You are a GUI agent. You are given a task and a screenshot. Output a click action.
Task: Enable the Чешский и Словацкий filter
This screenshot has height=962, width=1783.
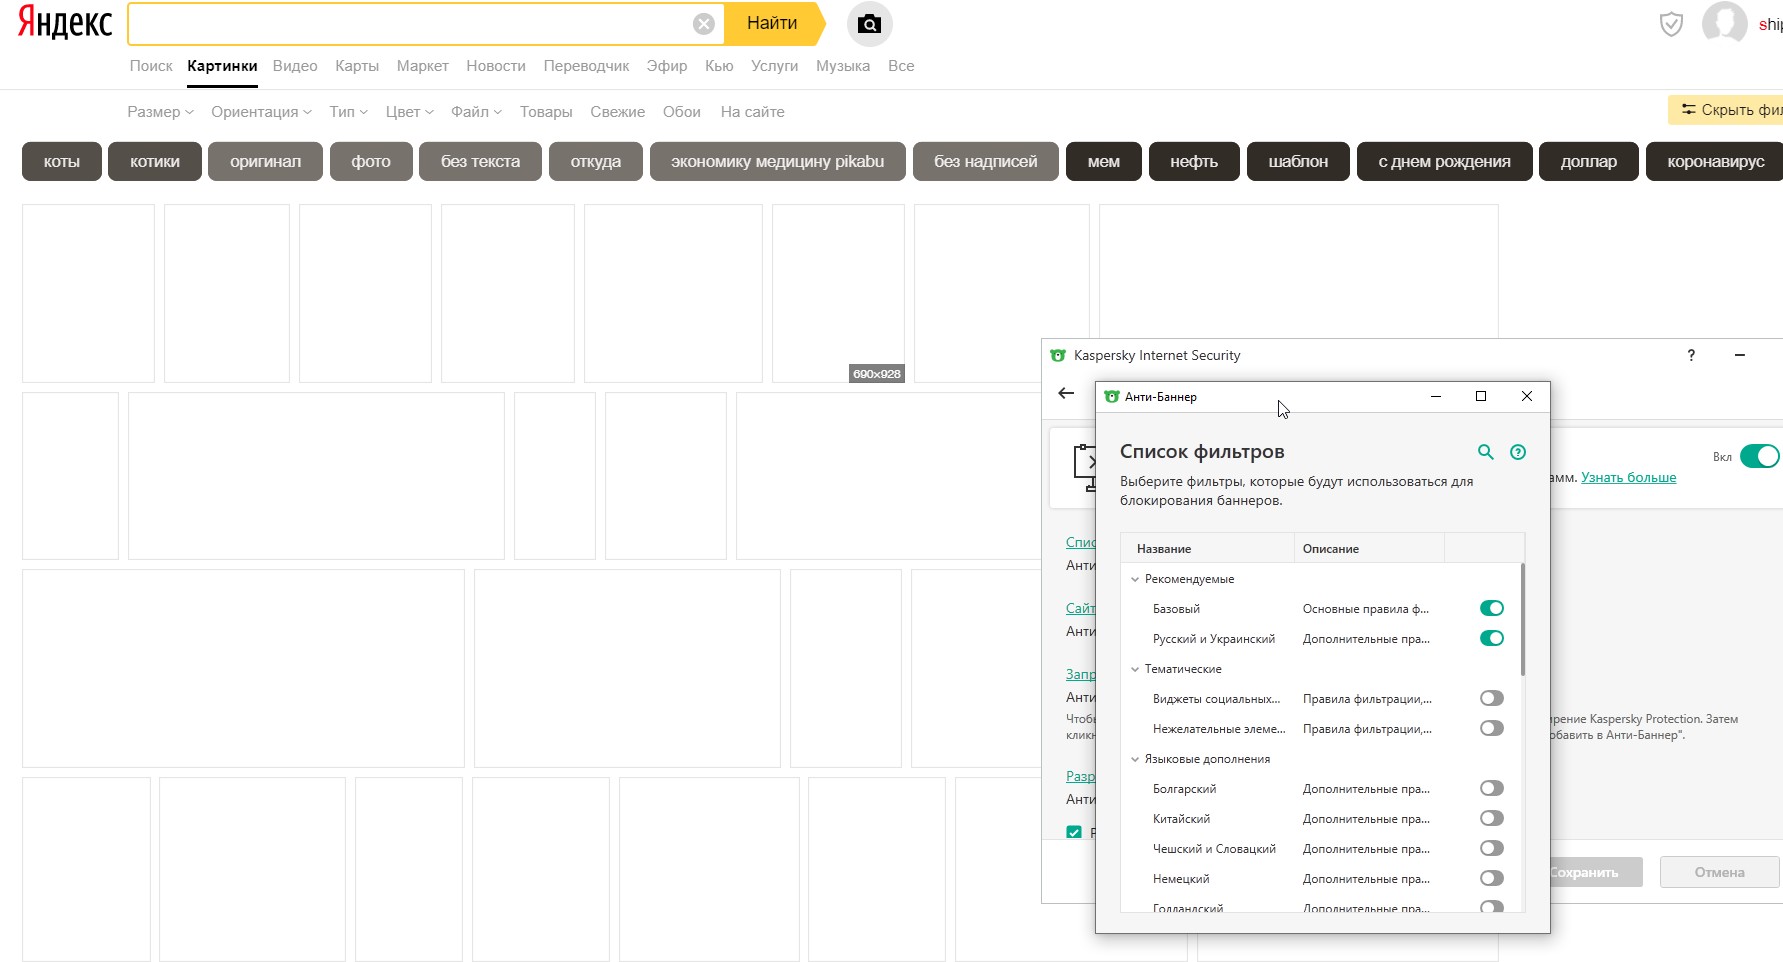click(1492, 848)
